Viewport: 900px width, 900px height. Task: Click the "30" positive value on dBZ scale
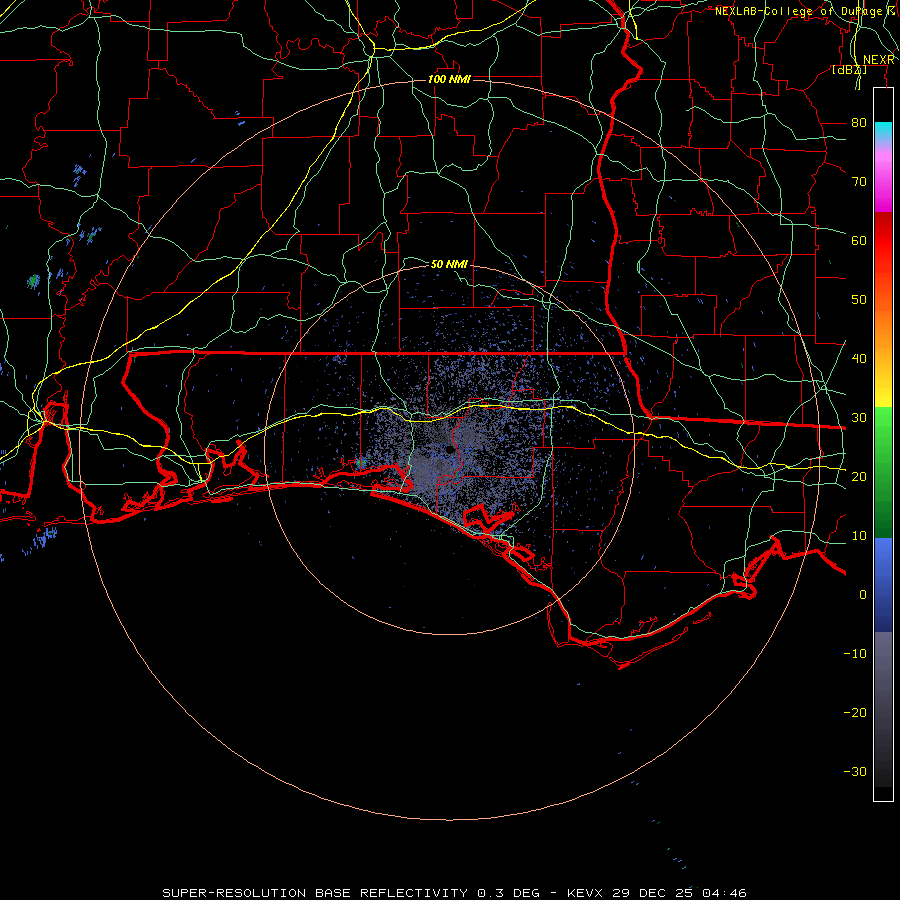tap(859, 417)
